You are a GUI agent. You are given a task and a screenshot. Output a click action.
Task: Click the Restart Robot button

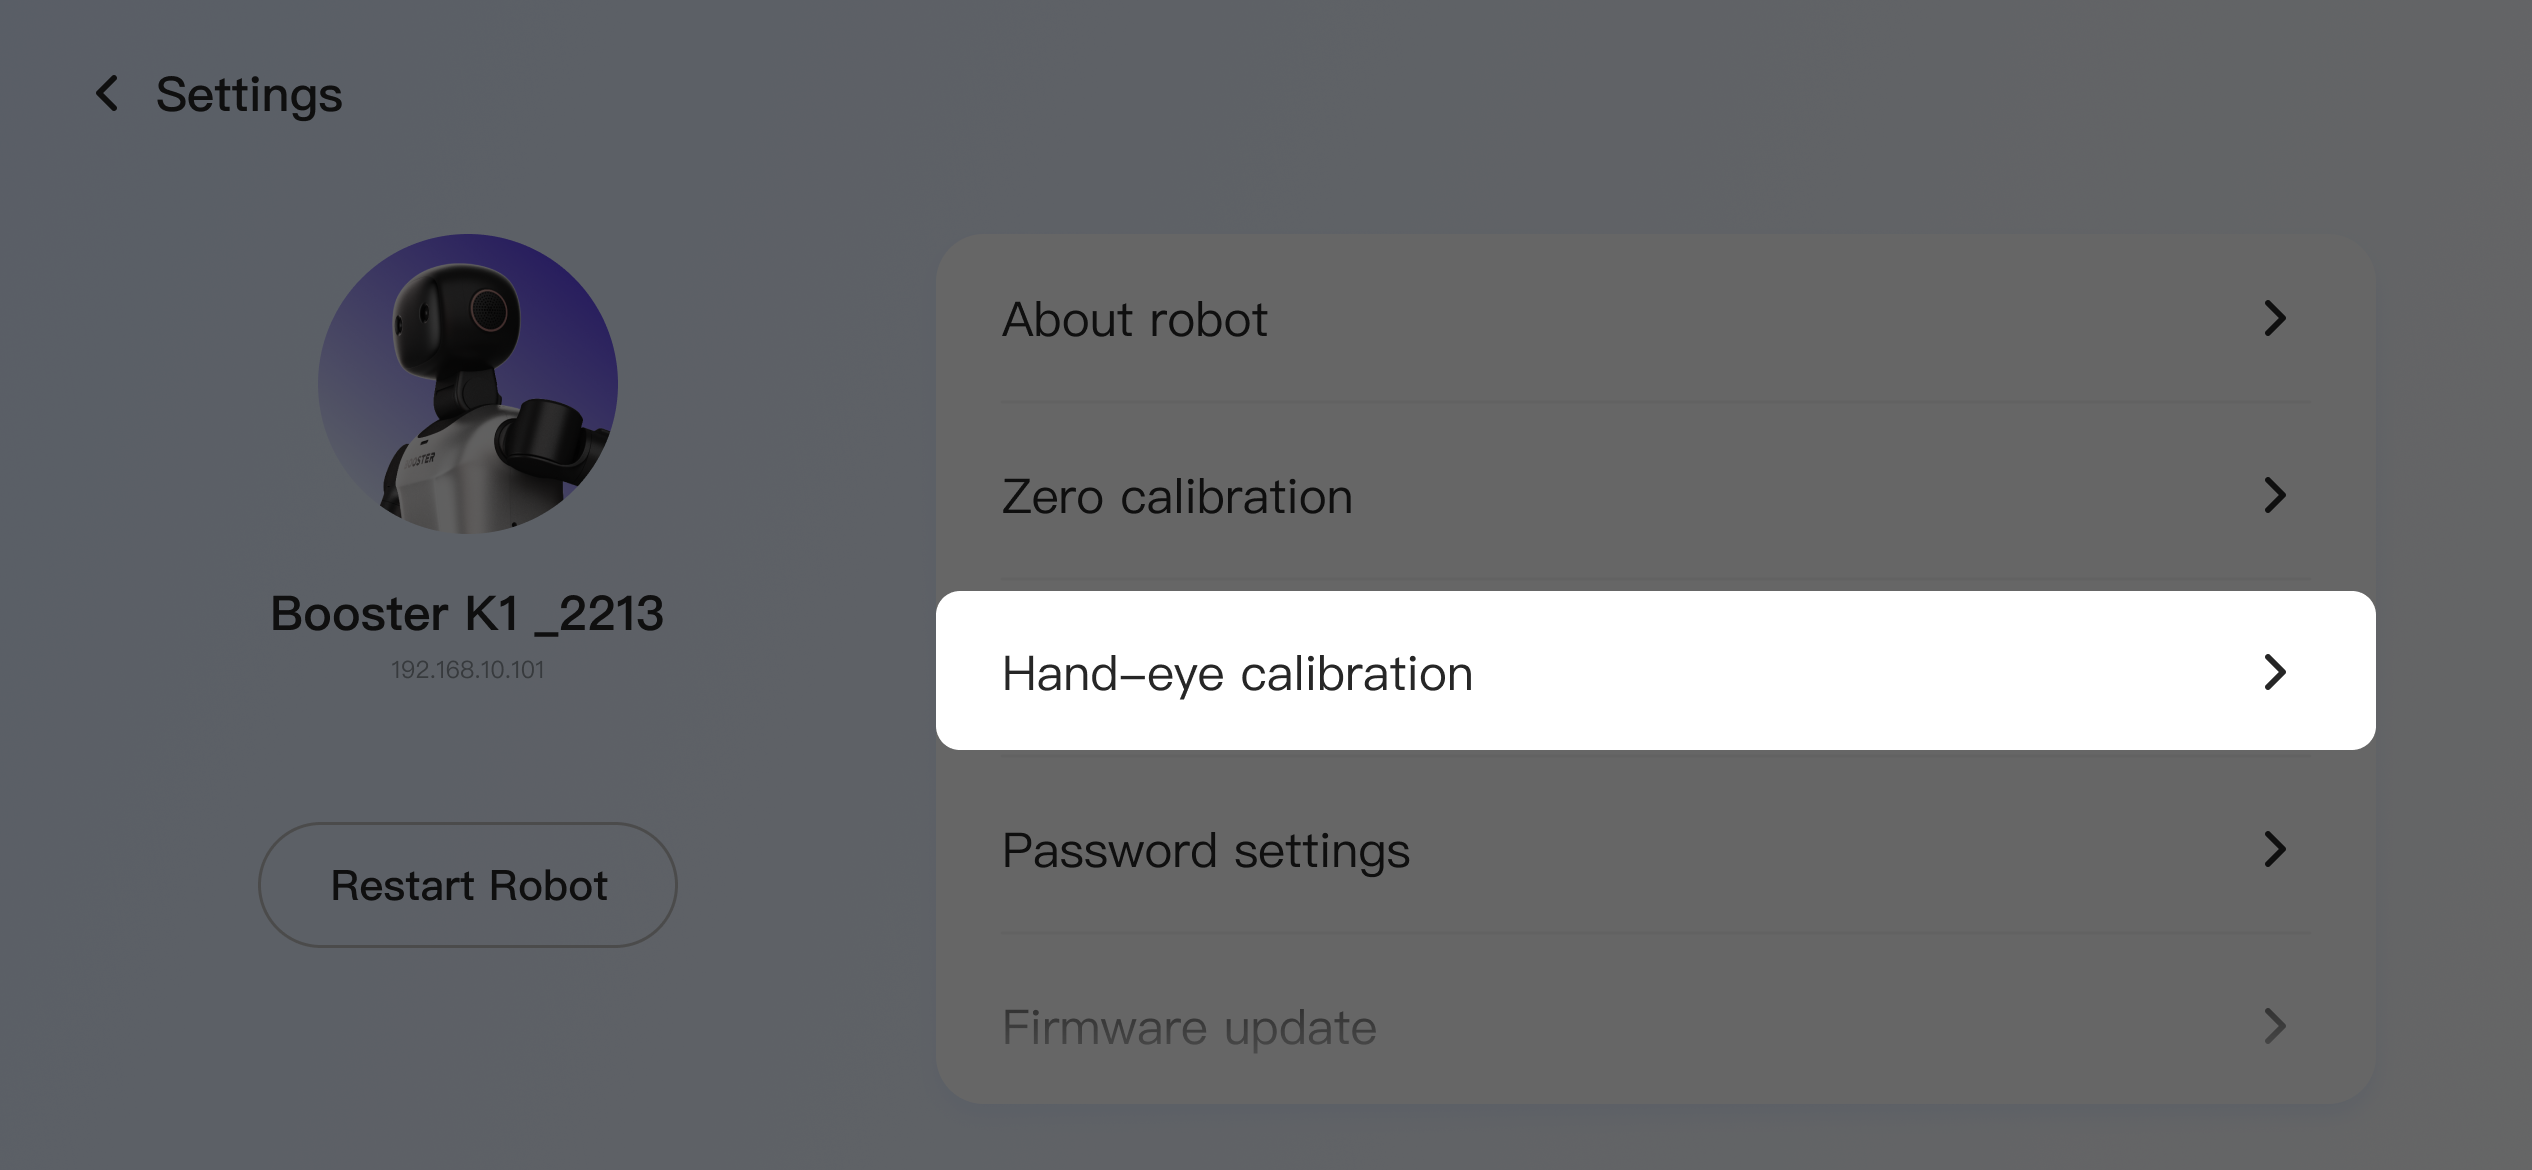point(468,885)
